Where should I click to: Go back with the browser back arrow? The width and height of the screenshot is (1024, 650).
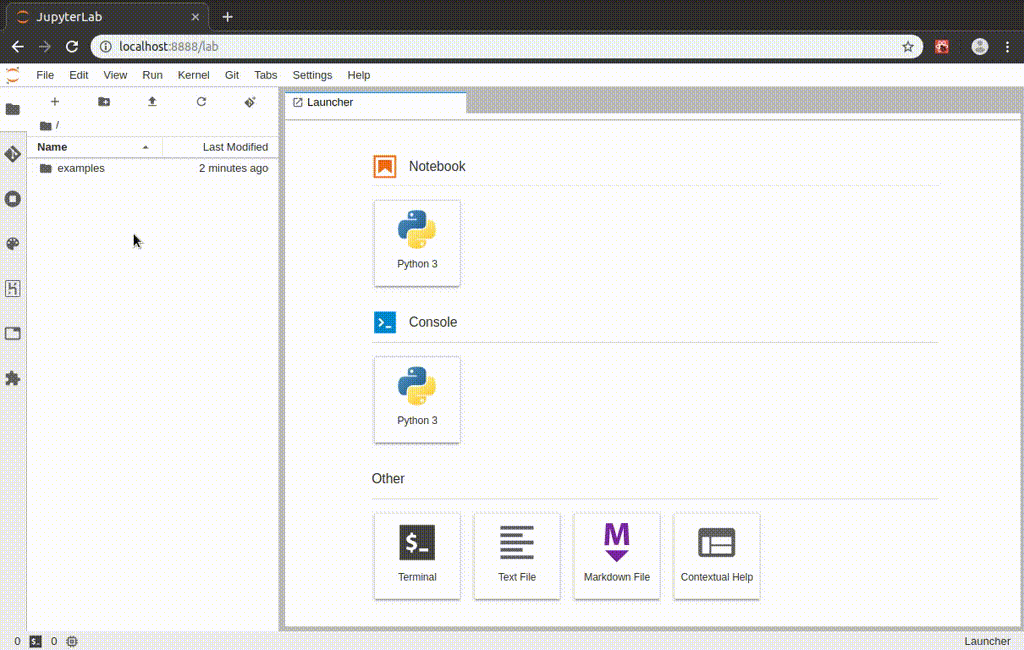18,46
